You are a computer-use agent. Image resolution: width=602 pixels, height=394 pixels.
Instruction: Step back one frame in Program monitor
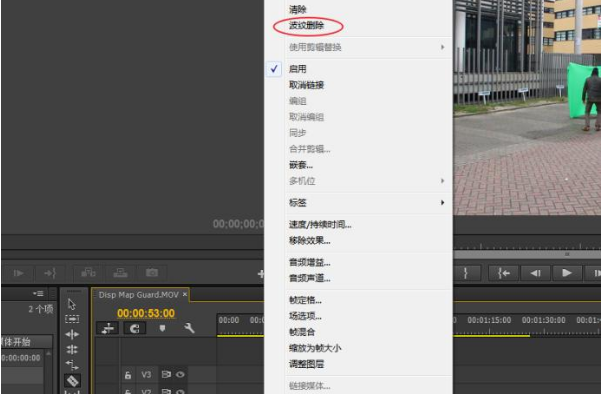(536, 273)
